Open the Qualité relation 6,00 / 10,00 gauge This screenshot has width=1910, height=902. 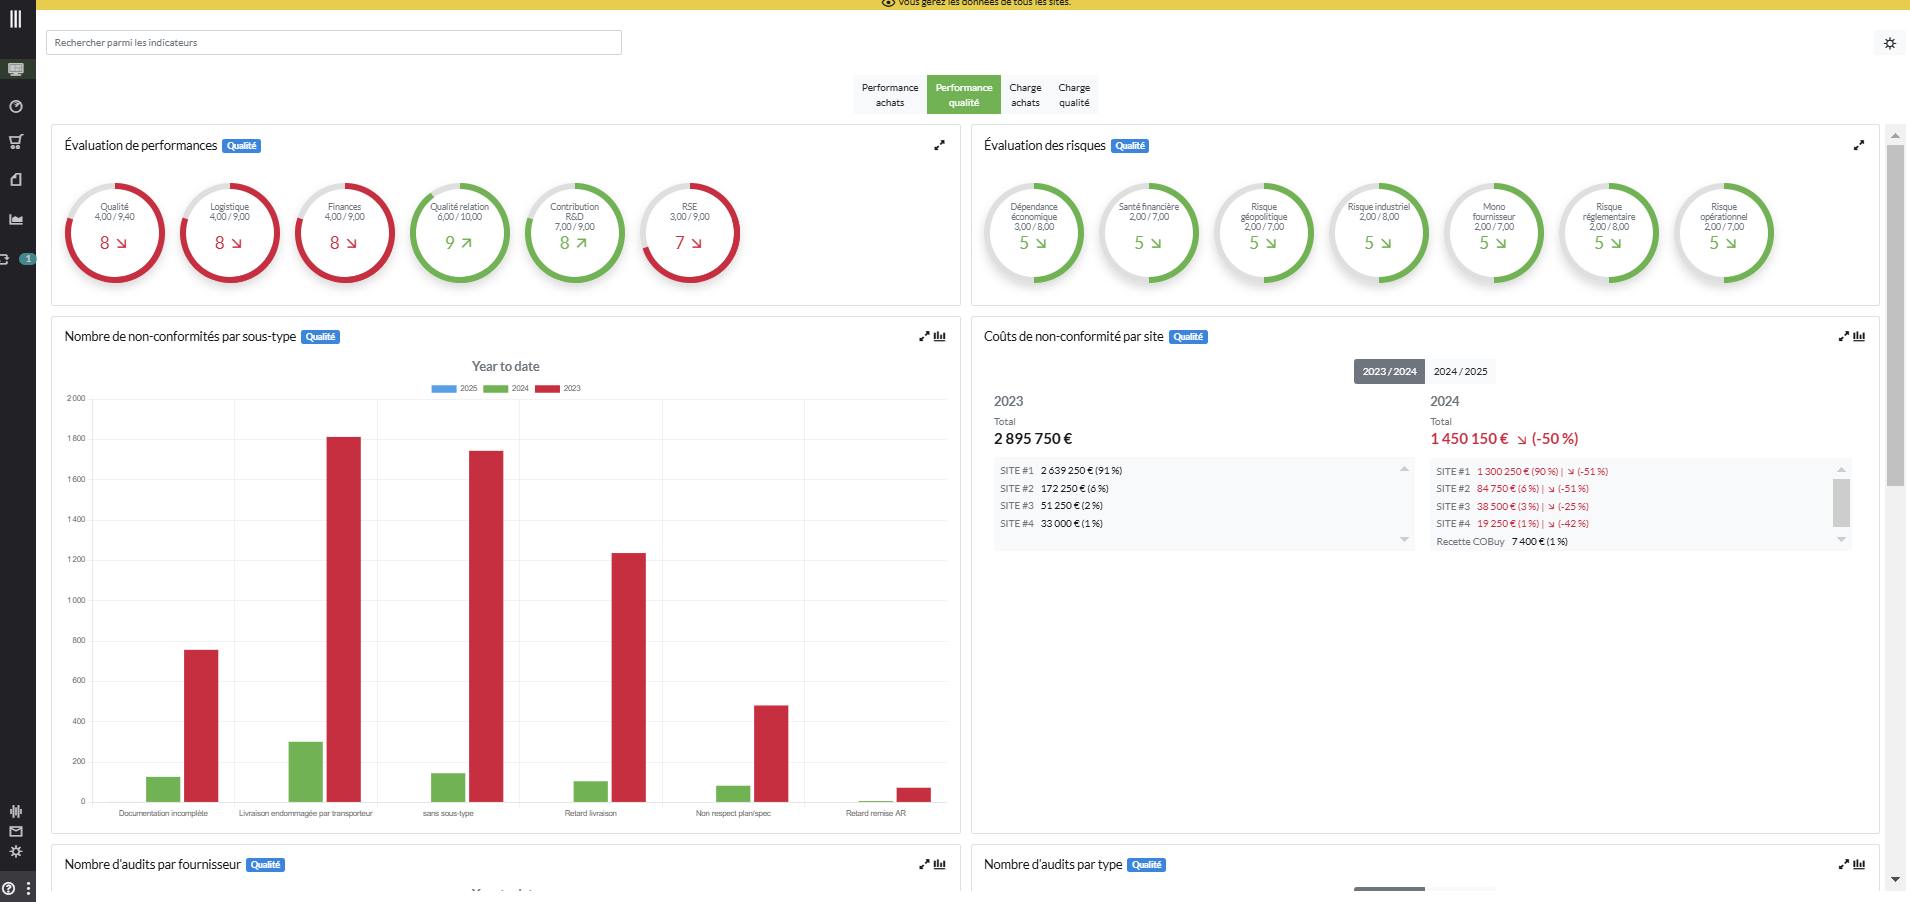(x=460, y=233)
